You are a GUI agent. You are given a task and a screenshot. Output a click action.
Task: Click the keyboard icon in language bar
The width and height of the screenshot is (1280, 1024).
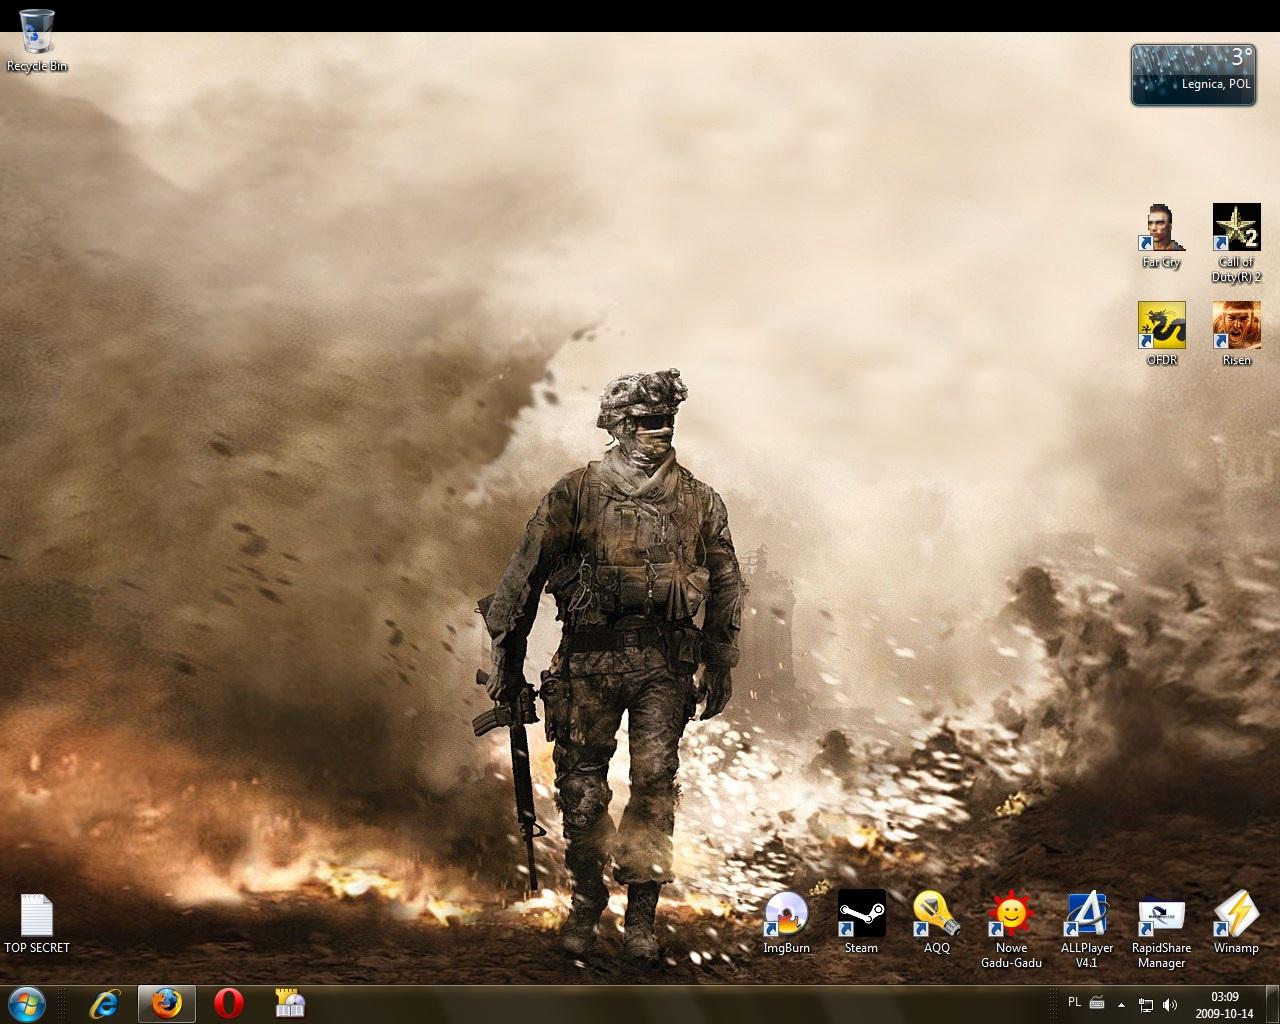click(1097, 1003)
